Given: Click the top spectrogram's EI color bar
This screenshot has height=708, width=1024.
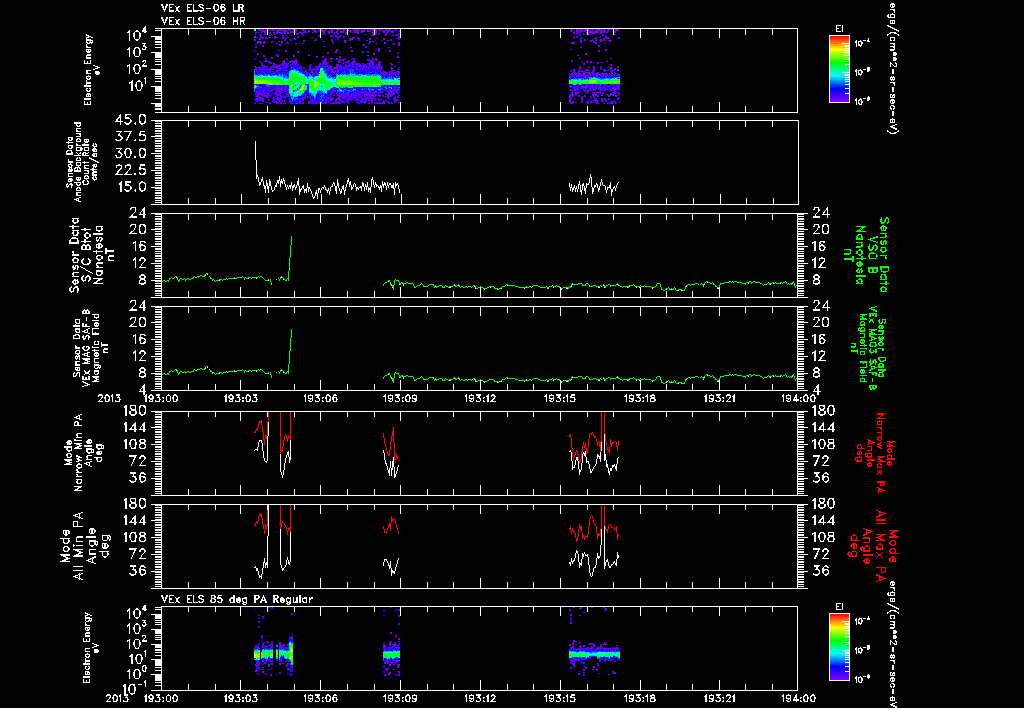Looking at the screenshot, I should 839,69.
